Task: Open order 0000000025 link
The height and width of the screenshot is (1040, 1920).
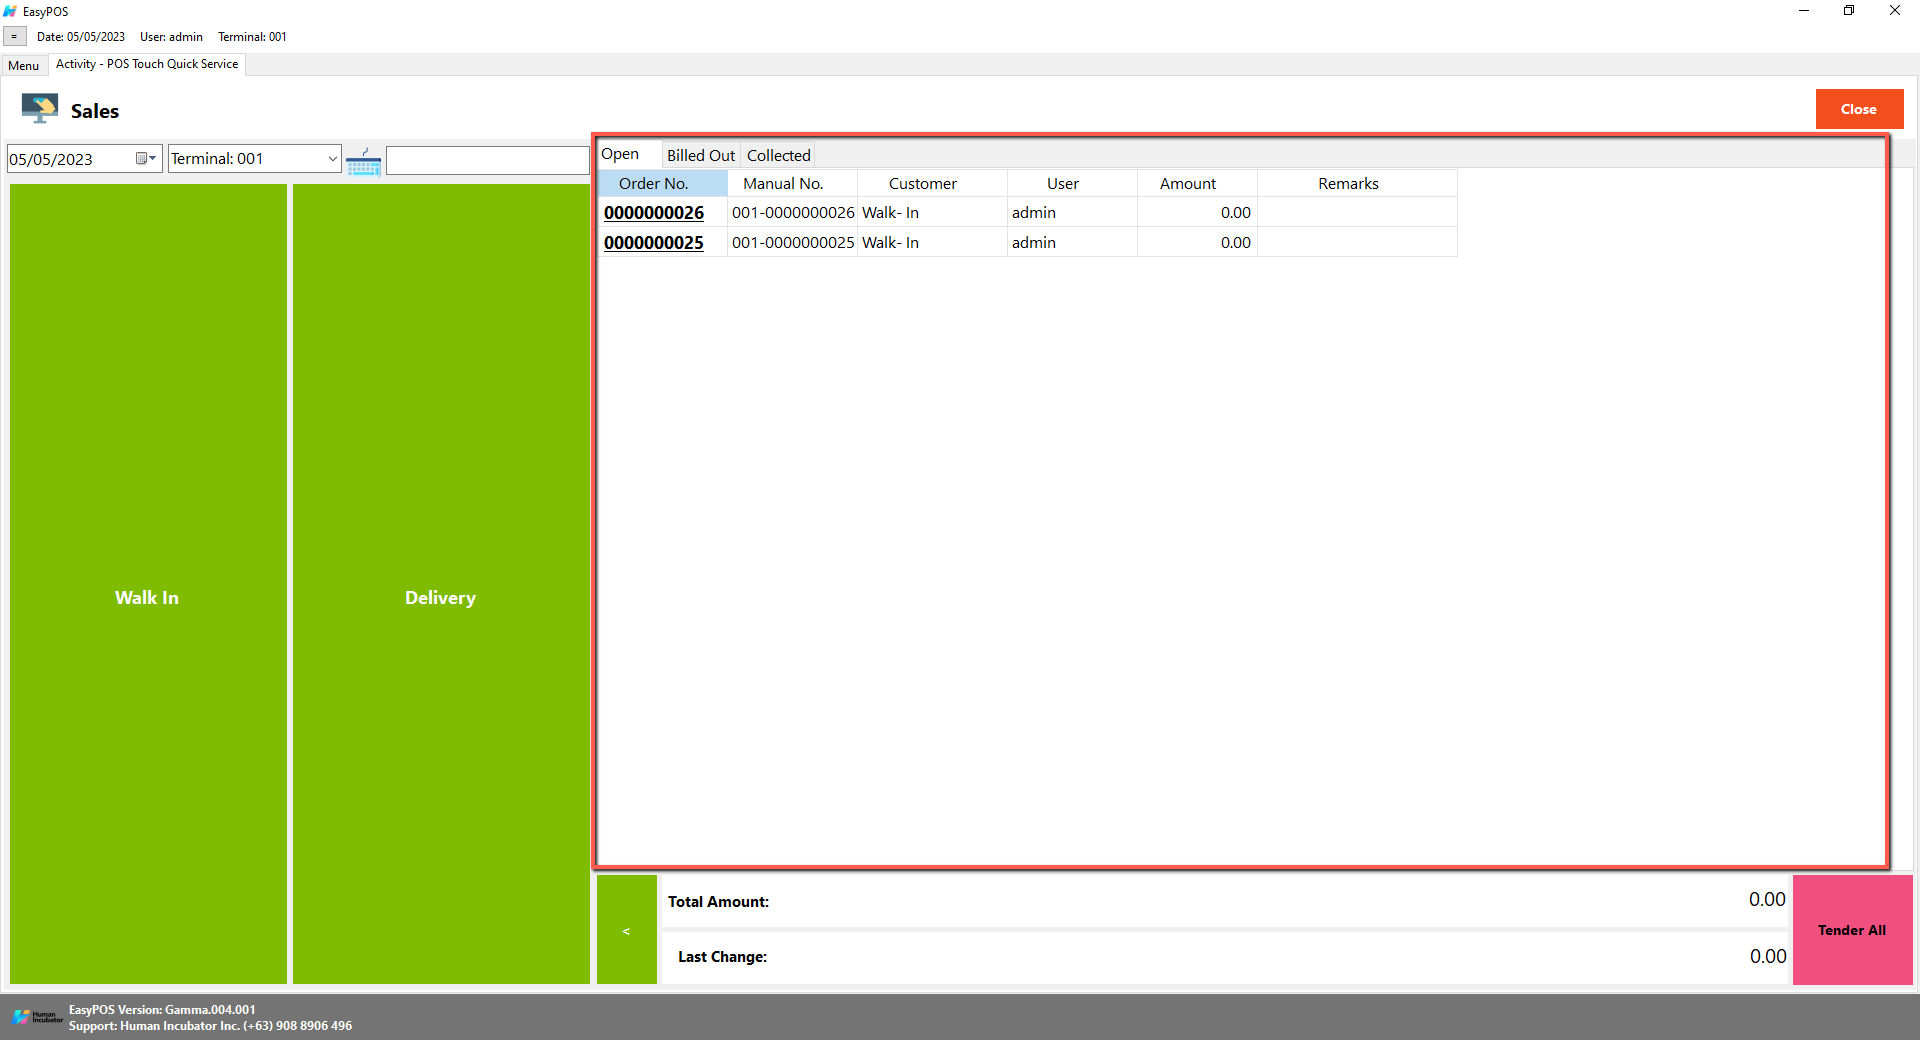Action: pyautogui.click(x=654, y=243)
